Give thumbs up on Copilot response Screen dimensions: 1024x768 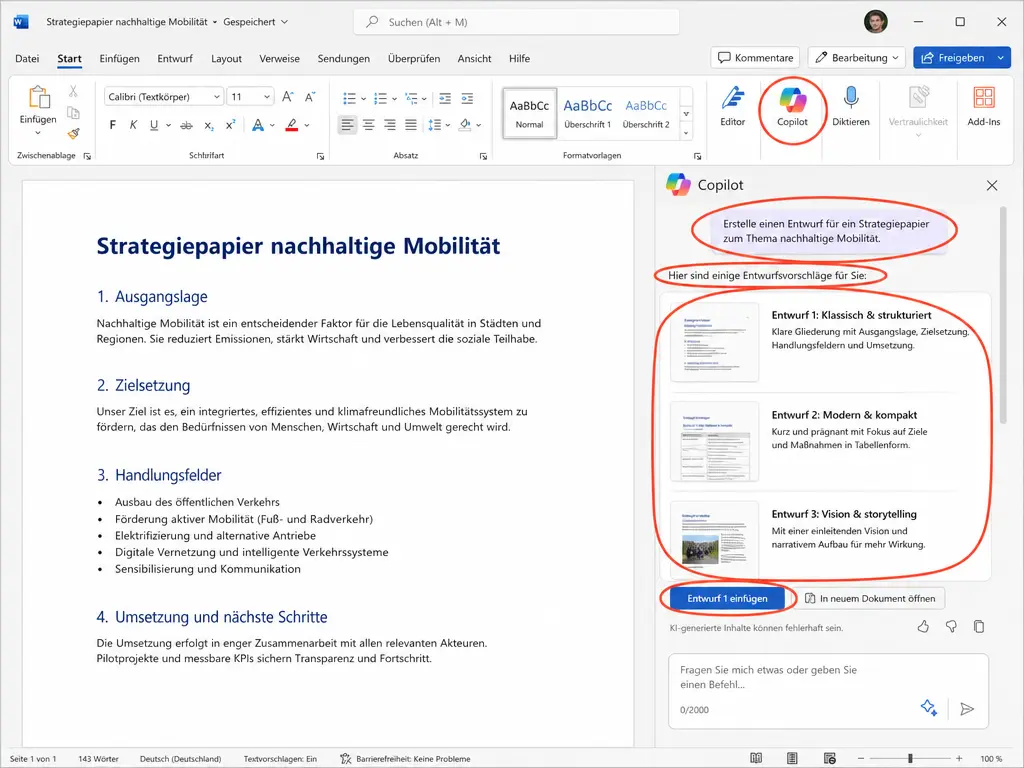click(923, 626)
